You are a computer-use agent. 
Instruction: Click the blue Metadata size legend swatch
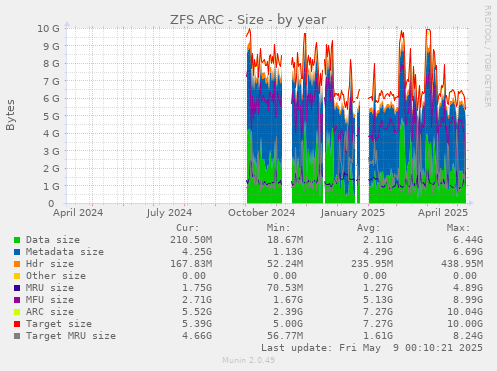click(x=17, y=252)
